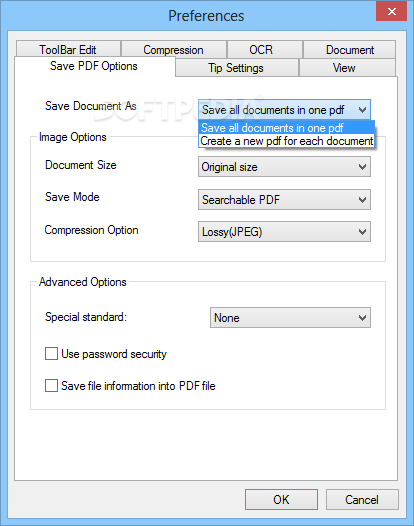This screenshot has width=414, height=526.
Task: Open the Save Mode dropdown
Action: pos(284,200)
